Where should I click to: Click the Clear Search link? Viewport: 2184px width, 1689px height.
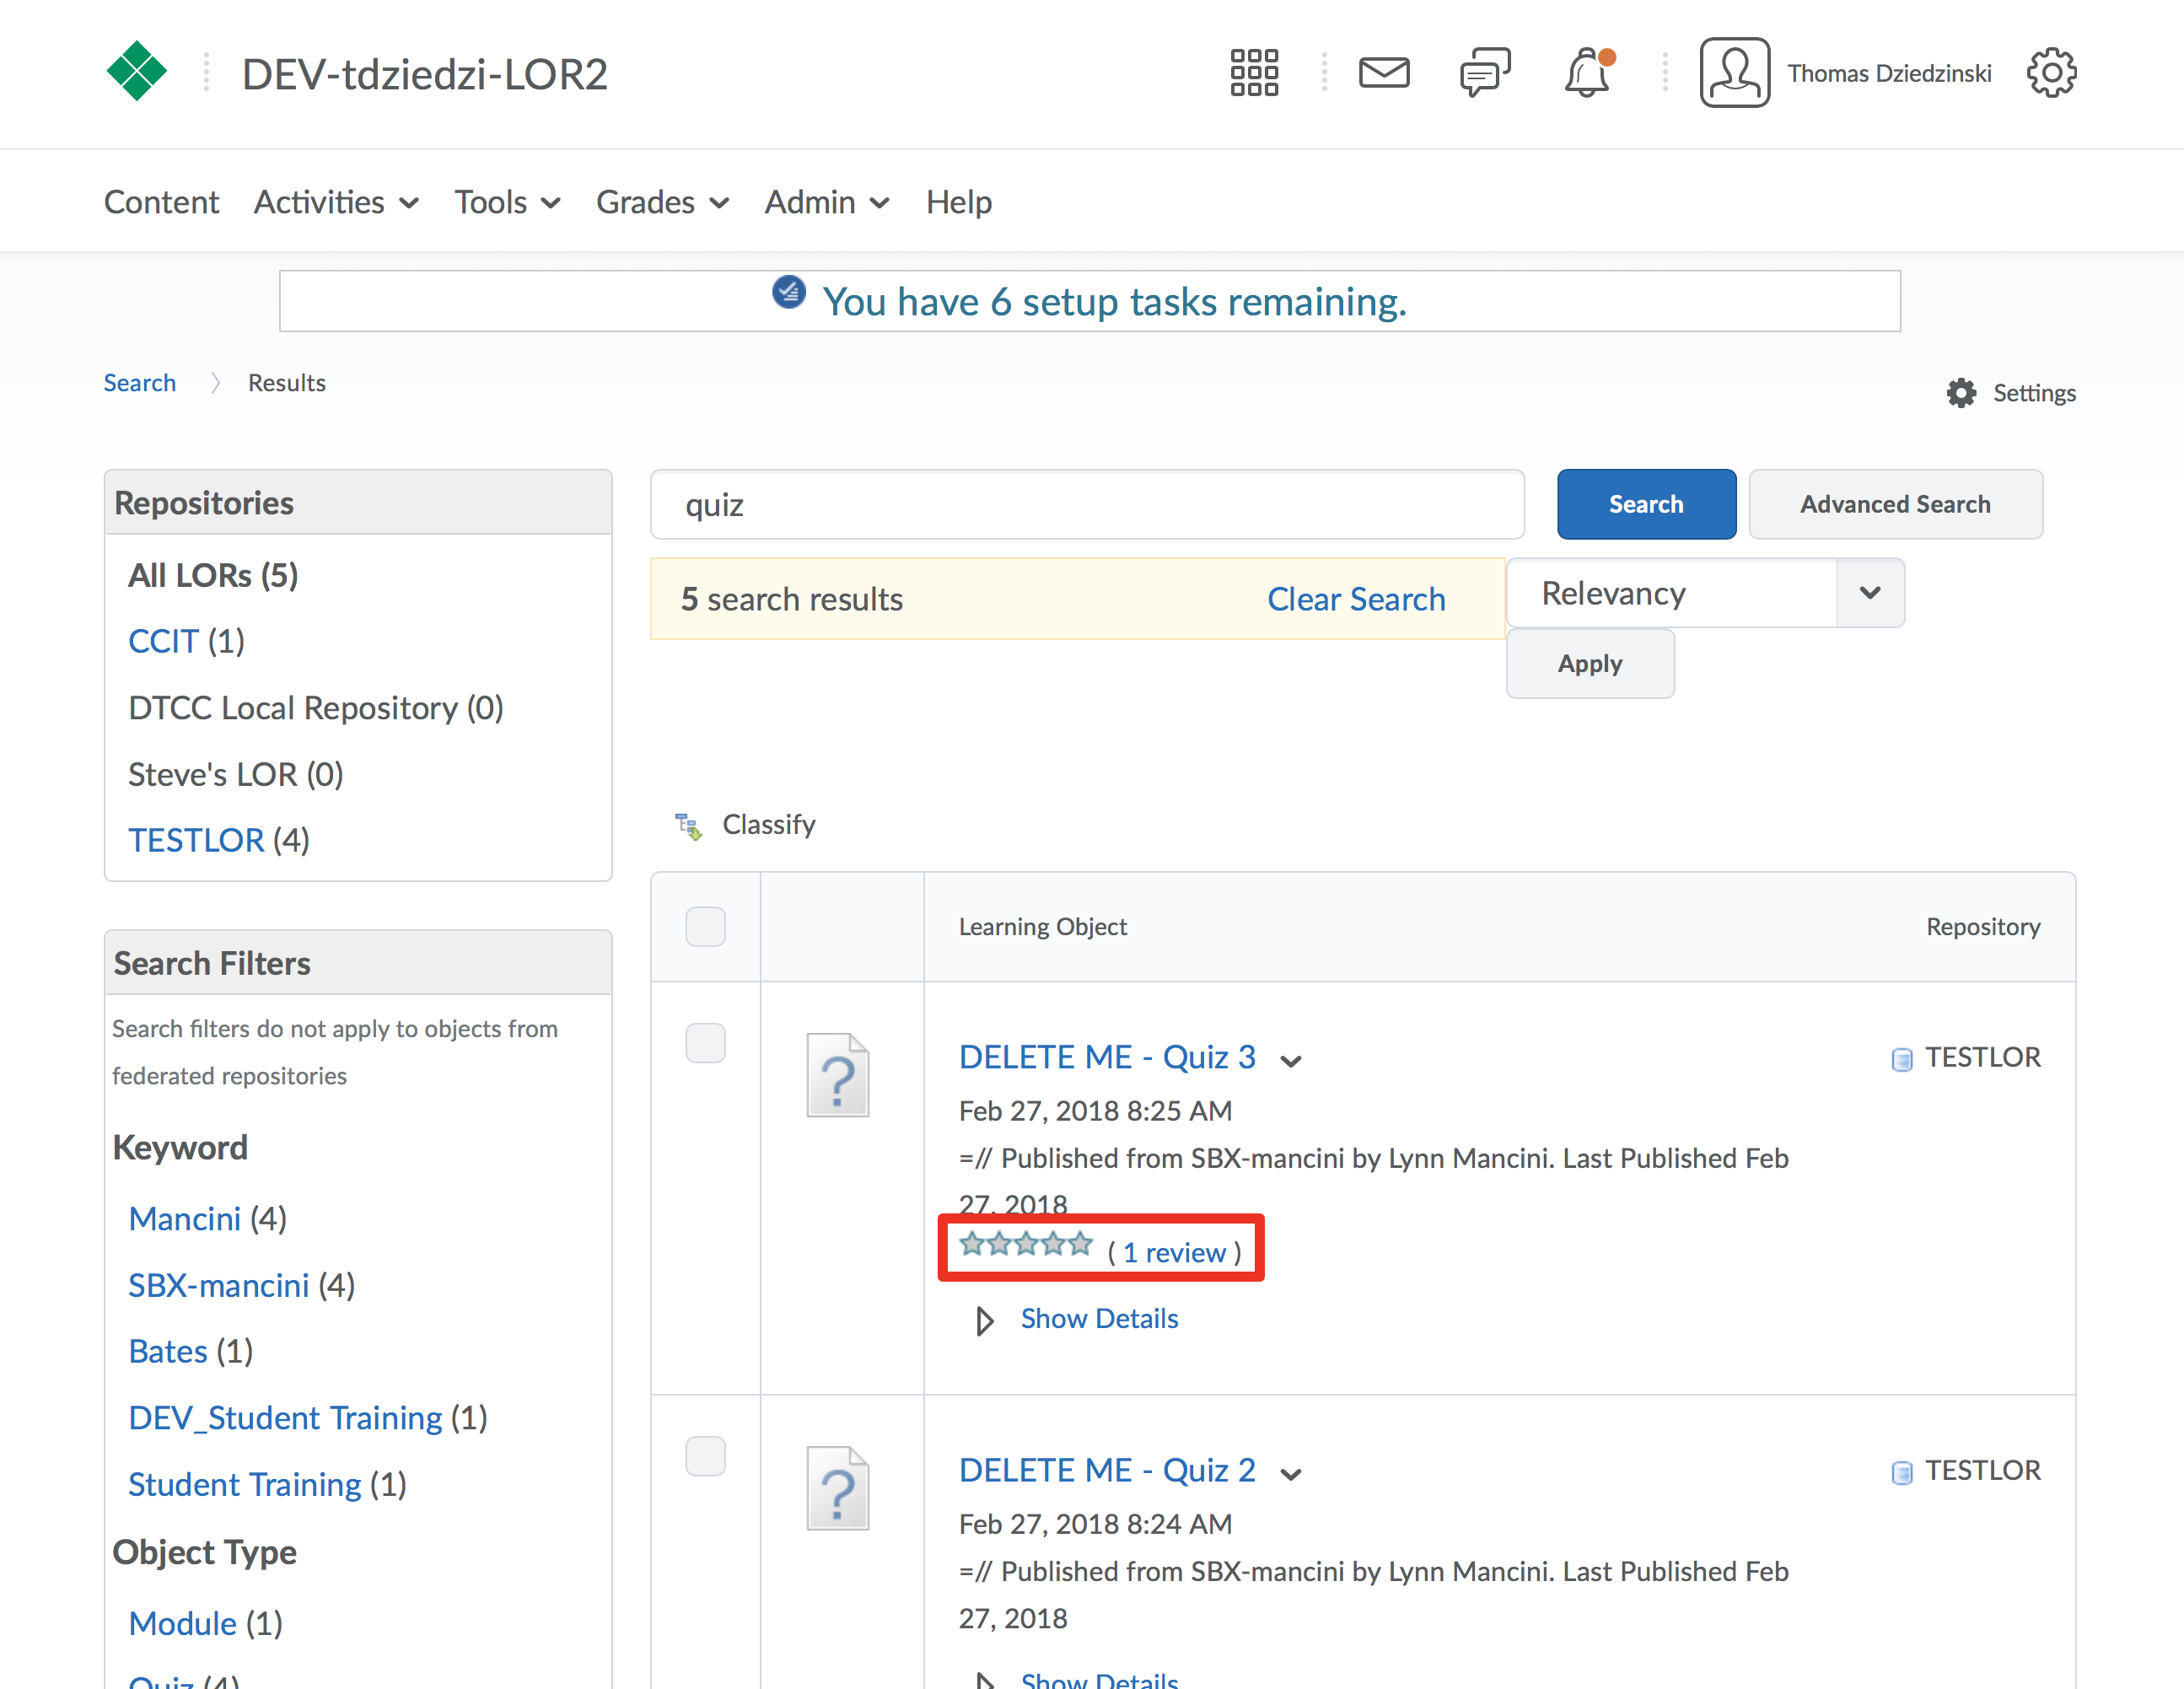[x=1356, y=599]
